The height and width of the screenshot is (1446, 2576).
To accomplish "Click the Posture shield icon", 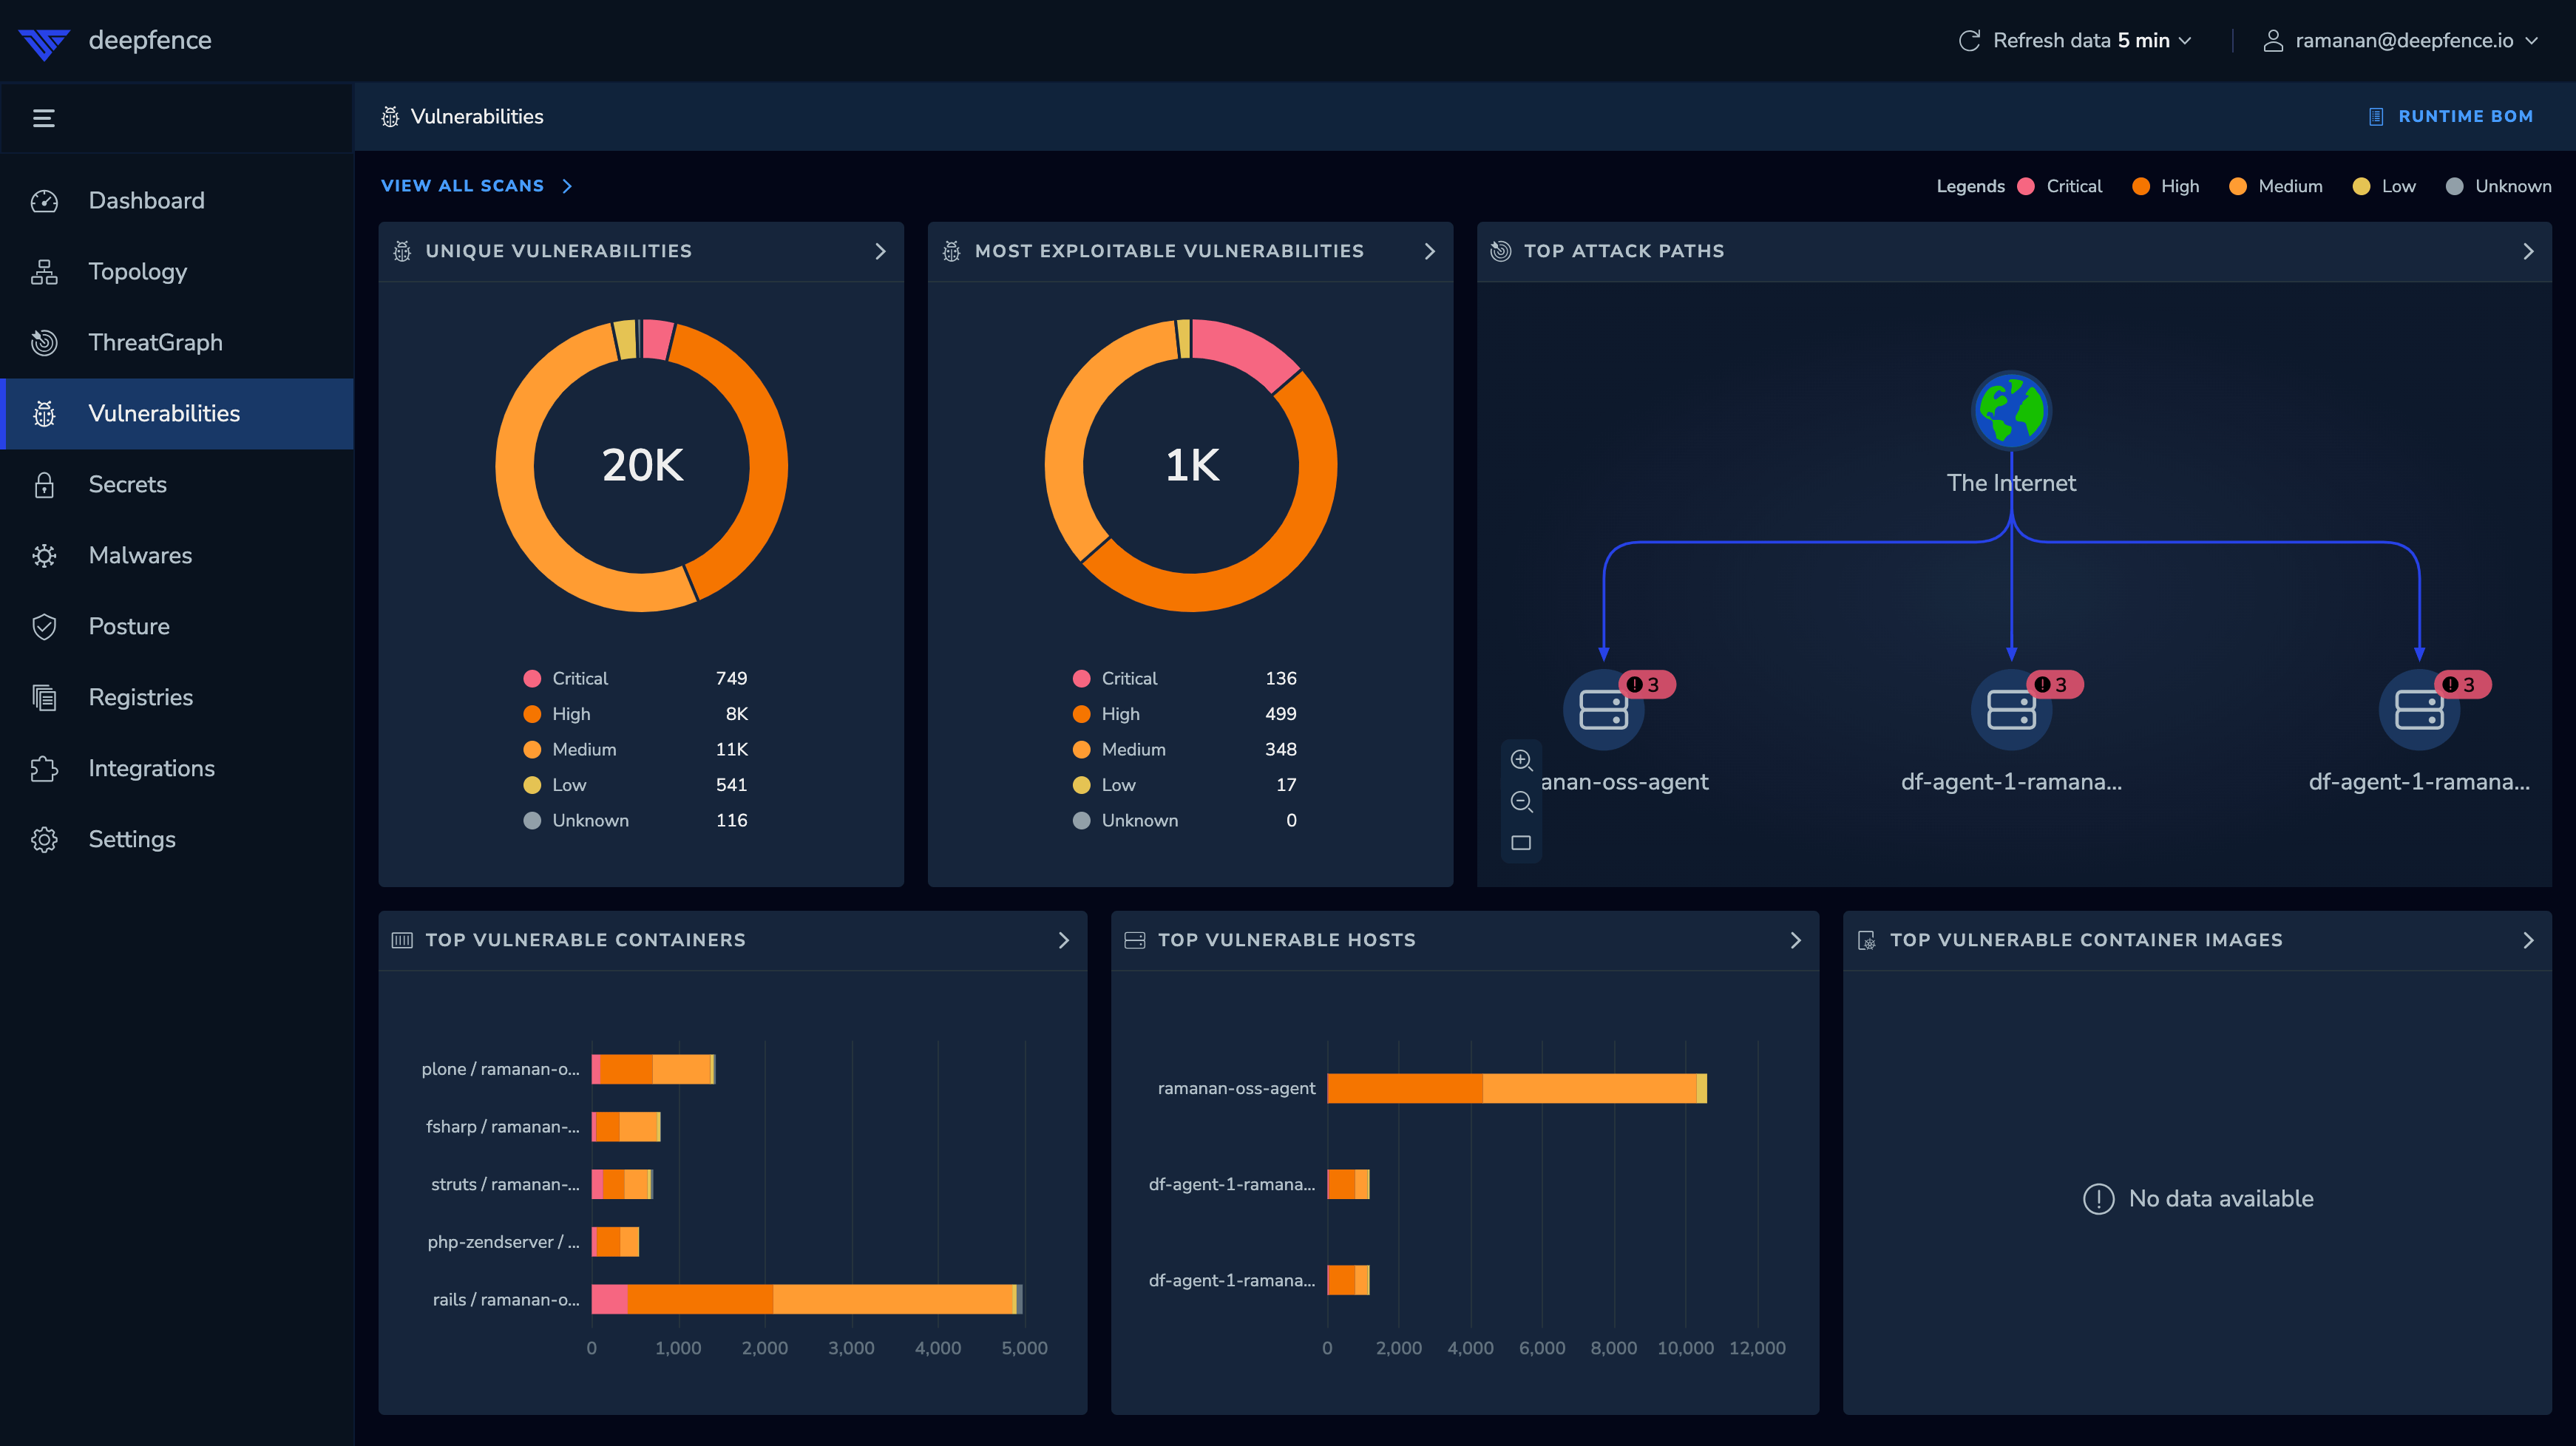I will 44,627.
